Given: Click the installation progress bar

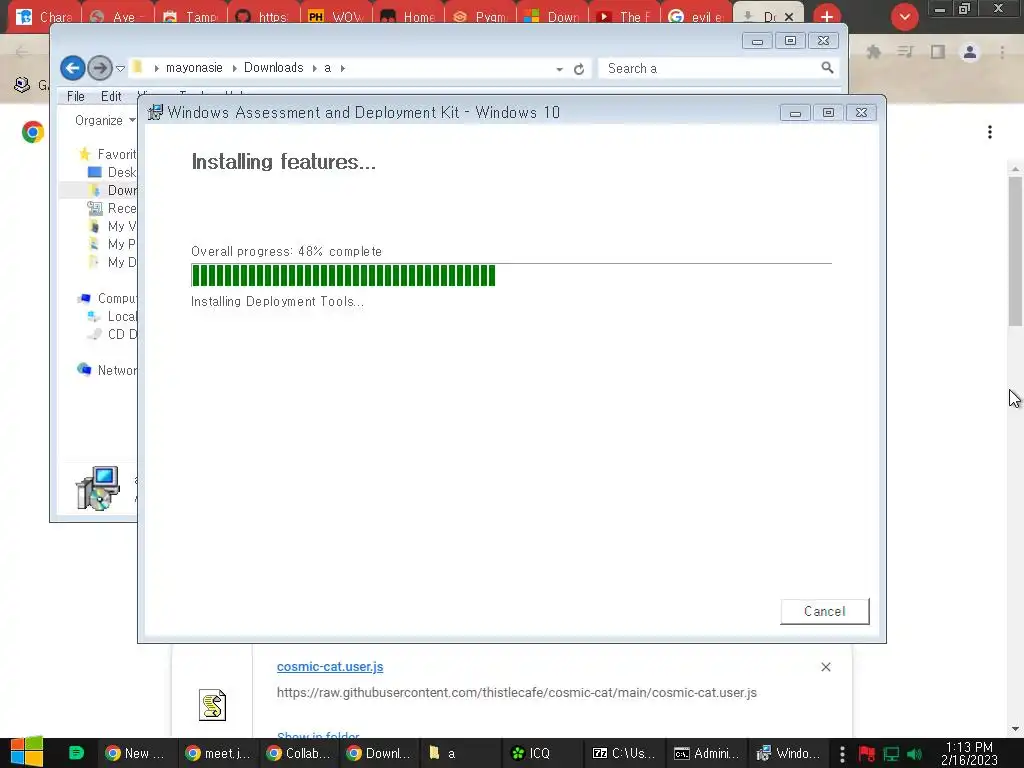Looking at the screenshot, I should tap(511, 275).
